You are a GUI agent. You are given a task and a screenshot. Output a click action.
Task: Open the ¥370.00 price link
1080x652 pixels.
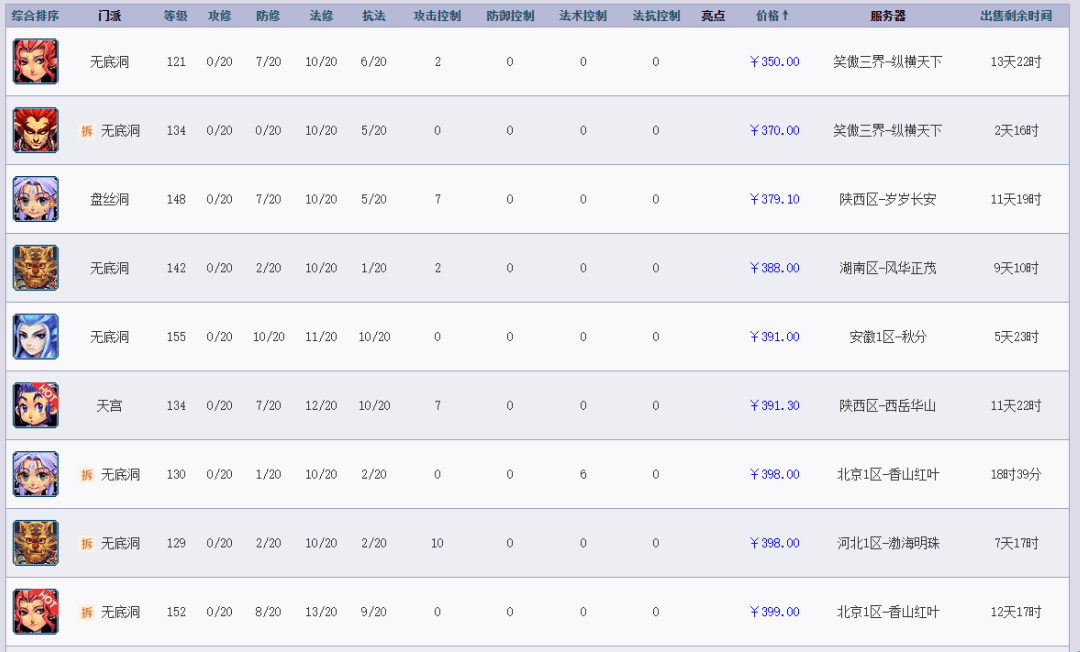(x=774, y=131)
